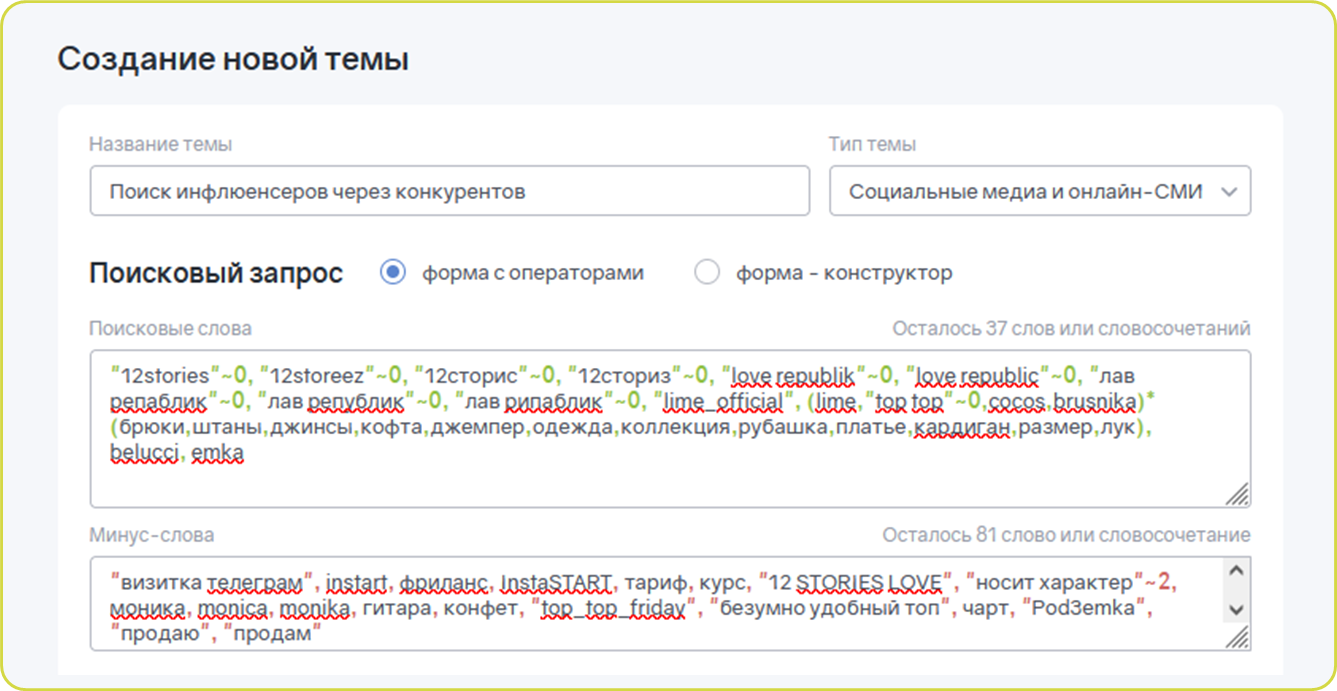Viewport: 1337px width, 691px height.
Task: Click the 'Осталось 81 слово' counter text
Action: click(x=1065, y=536)
